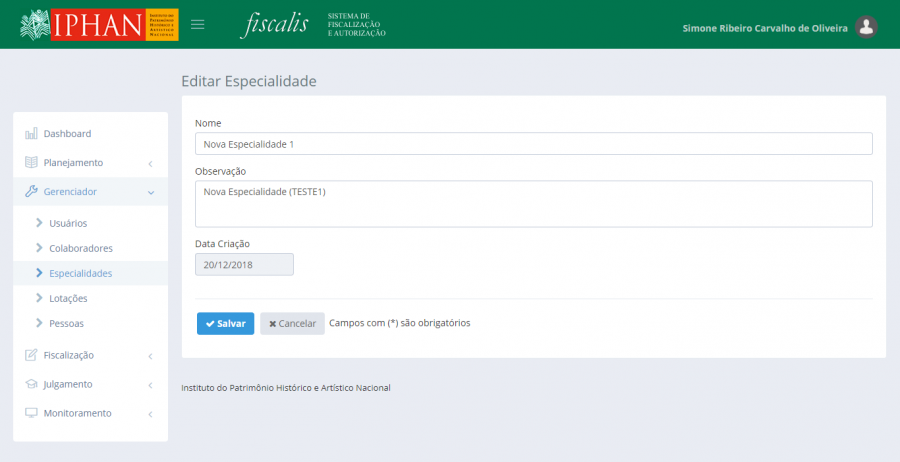Collapse the Gerenciador menu arrow
The image size is (900, 462).
[x=150, y=192]
